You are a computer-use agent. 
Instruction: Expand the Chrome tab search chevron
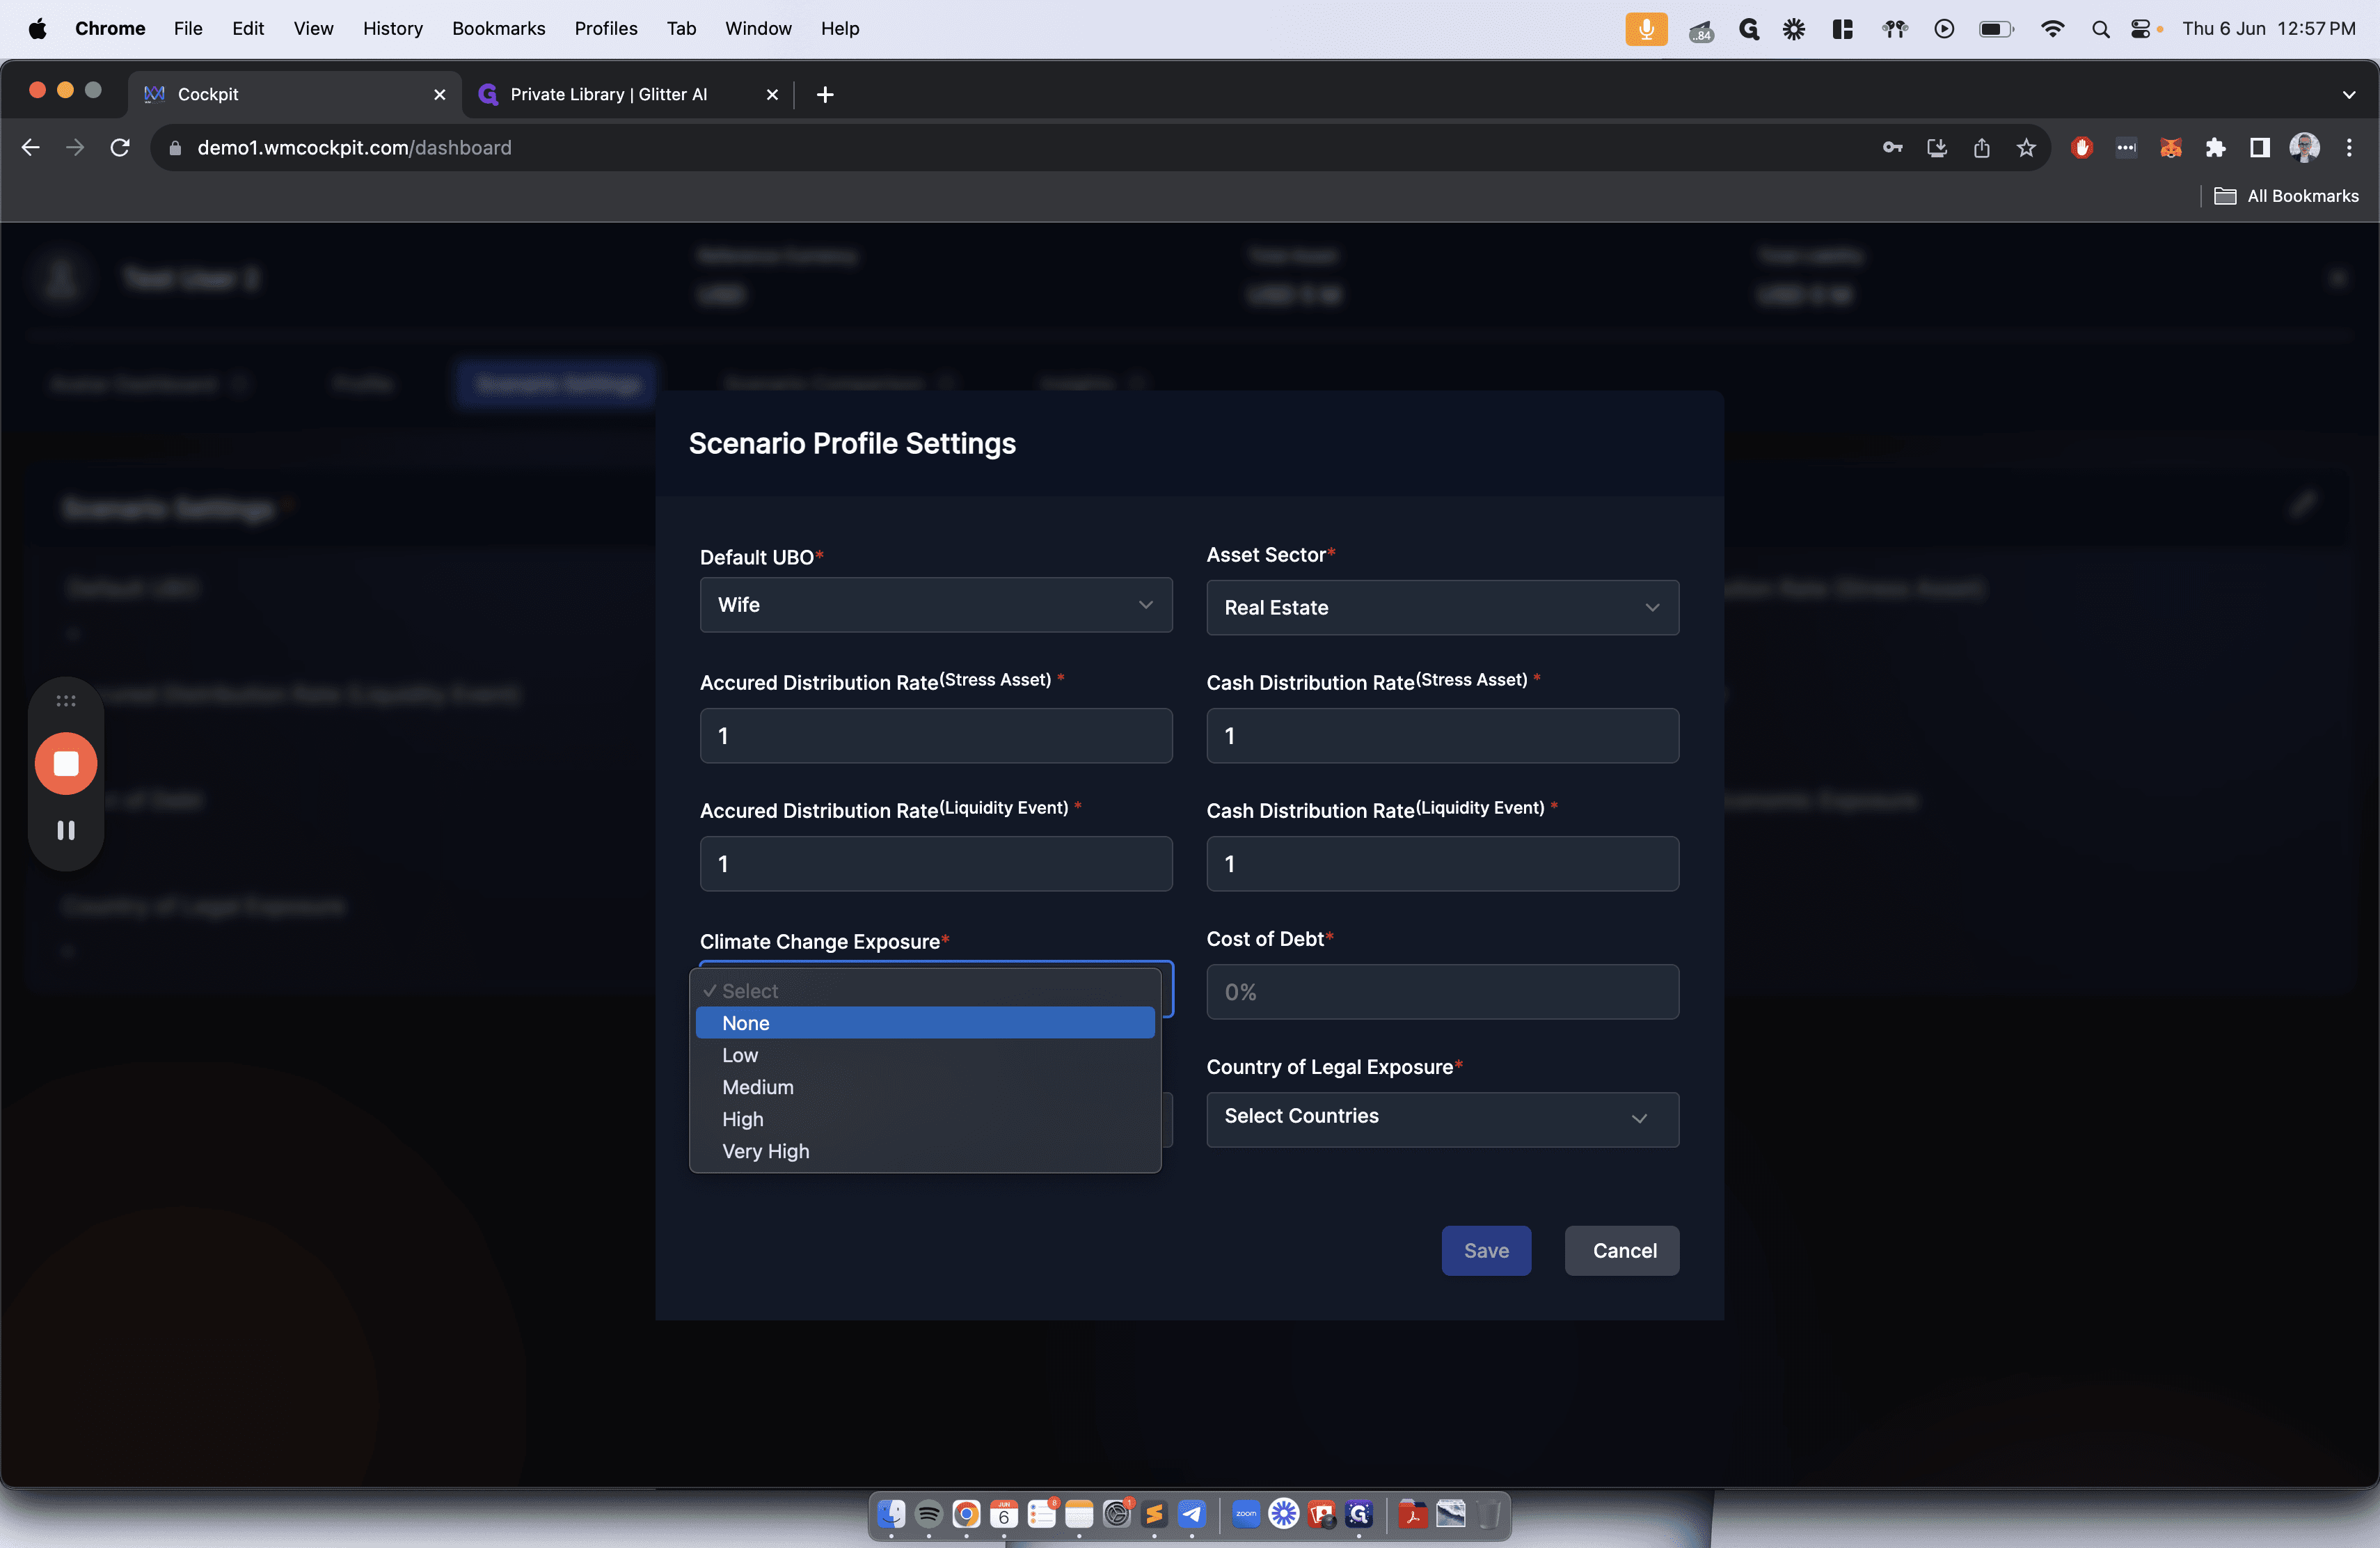pos(2349,94)
